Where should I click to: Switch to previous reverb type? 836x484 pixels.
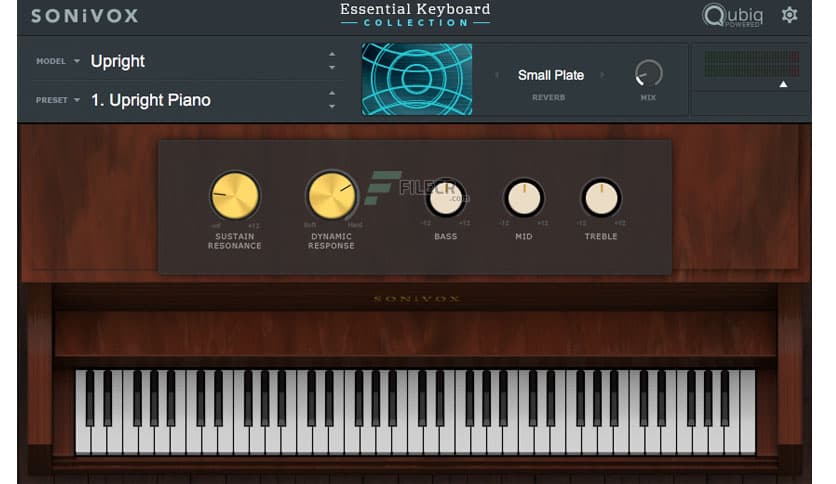click(x=497, y=75)
